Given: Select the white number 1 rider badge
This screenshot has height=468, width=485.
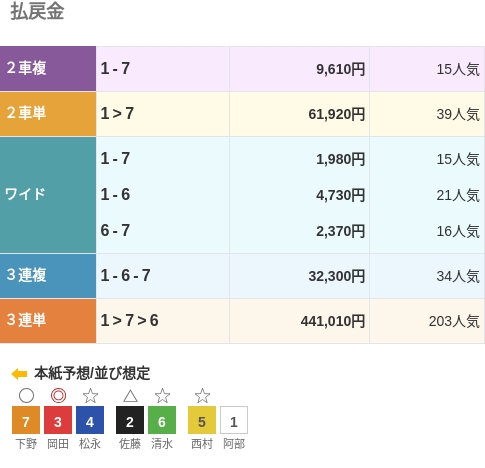Looking at the screenshot, I should (234, 420).
